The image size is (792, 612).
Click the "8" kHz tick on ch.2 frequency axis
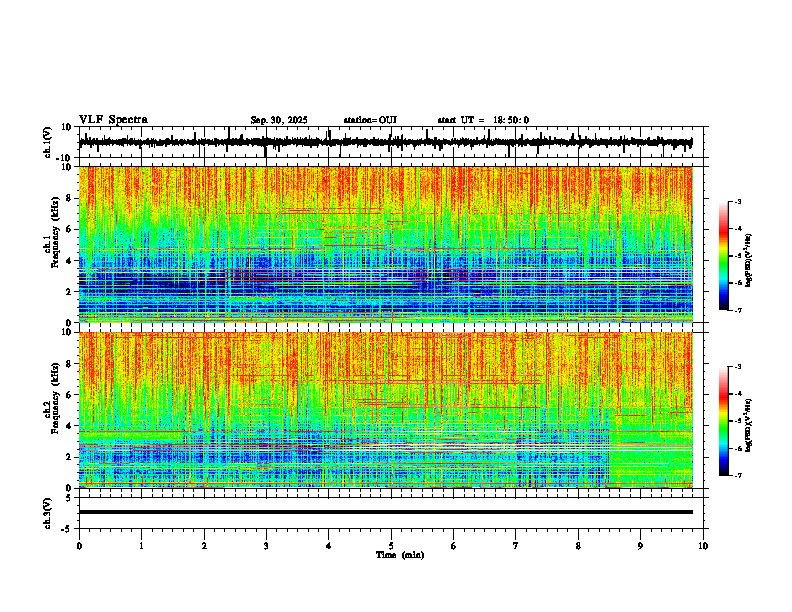click(70, 364)
